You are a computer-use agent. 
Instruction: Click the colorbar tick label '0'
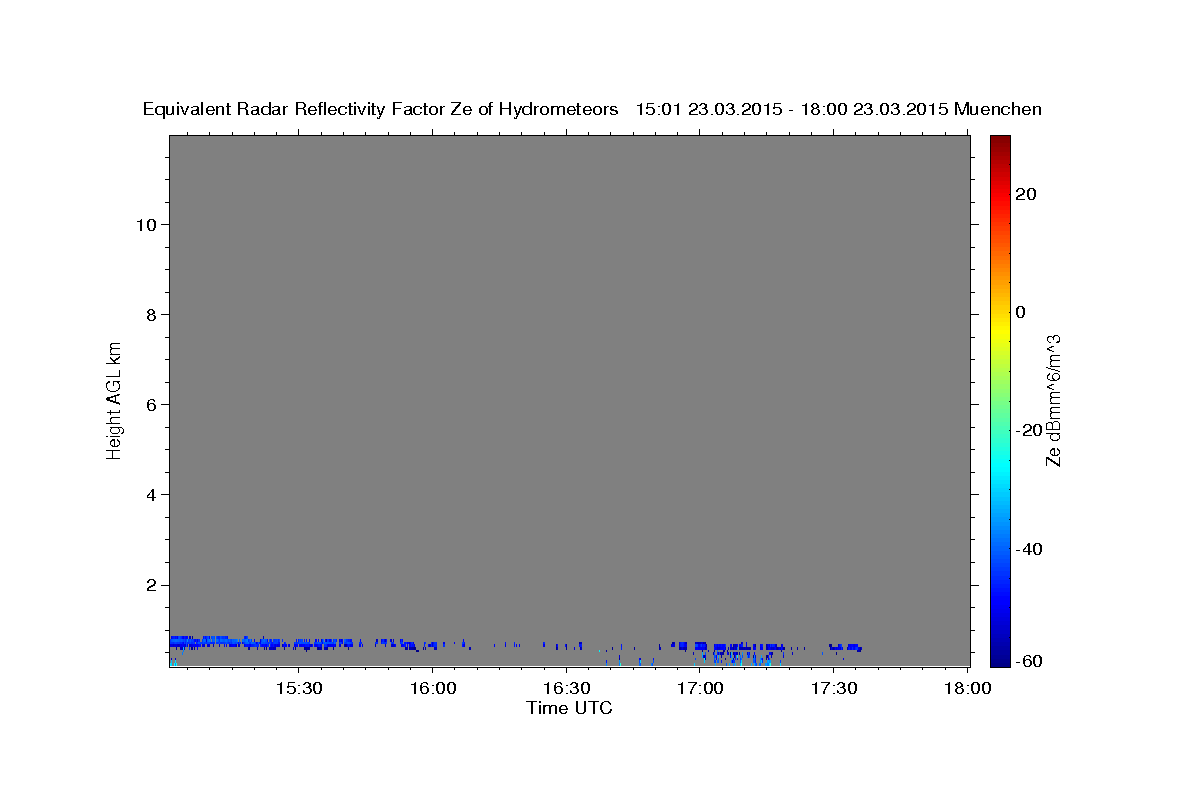coord(1020,312)
